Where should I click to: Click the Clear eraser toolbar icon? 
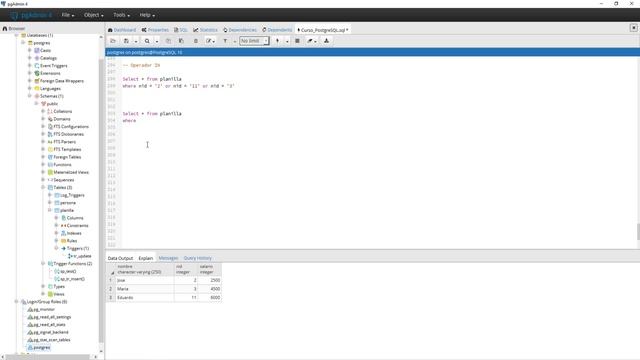pyautogui.click(x=310, y=41)
